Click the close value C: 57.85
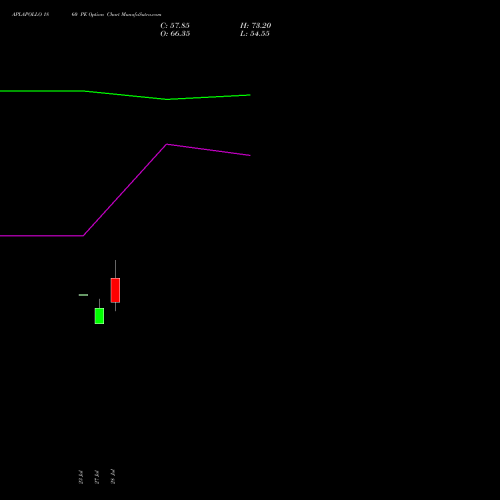The height and width of the screenshot is (500, 500). [x=175, y=26]
